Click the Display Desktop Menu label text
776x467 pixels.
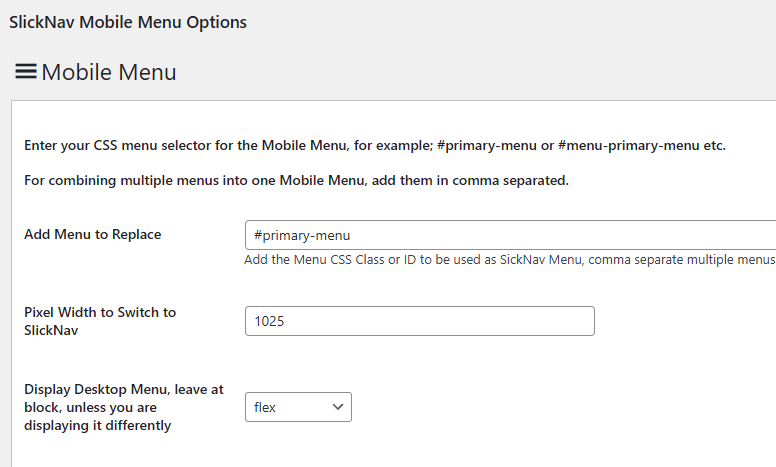(123, 390)
